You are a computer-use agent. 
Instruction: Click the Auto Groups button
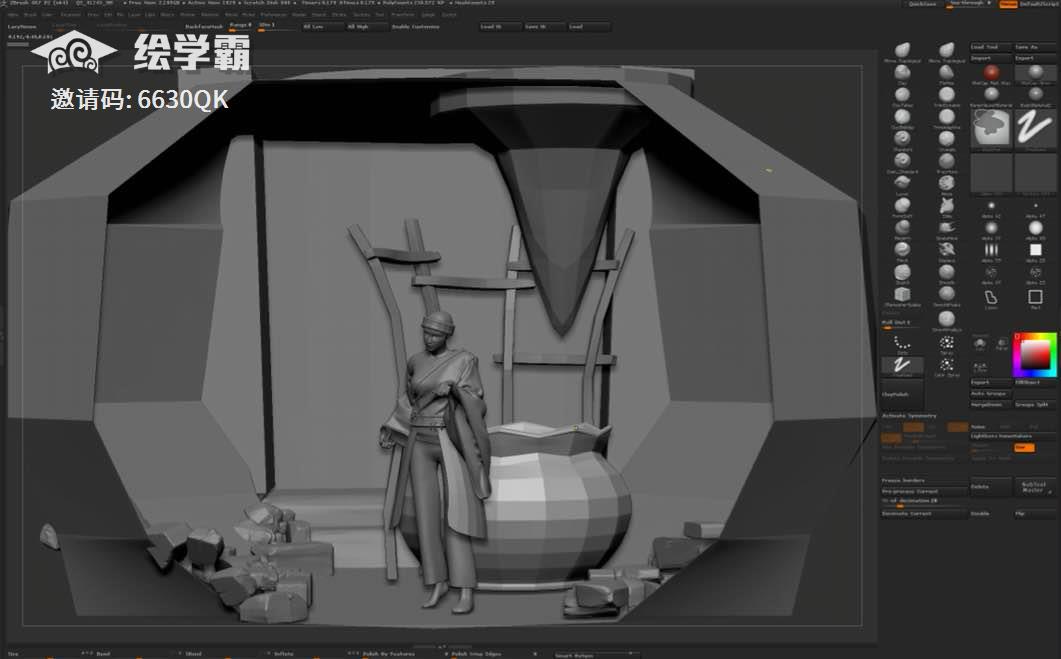tap(991, 394)
